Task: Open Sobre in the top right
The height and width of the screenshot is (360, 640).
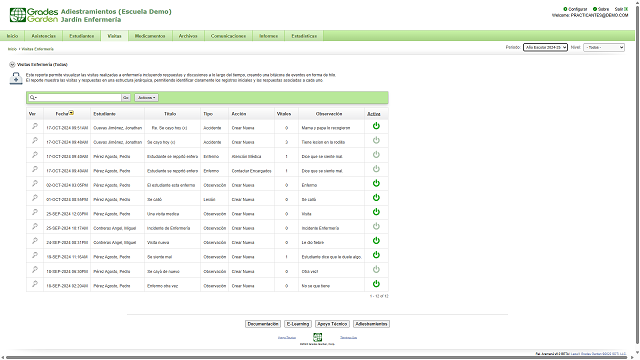Action: tap(601, 9)
